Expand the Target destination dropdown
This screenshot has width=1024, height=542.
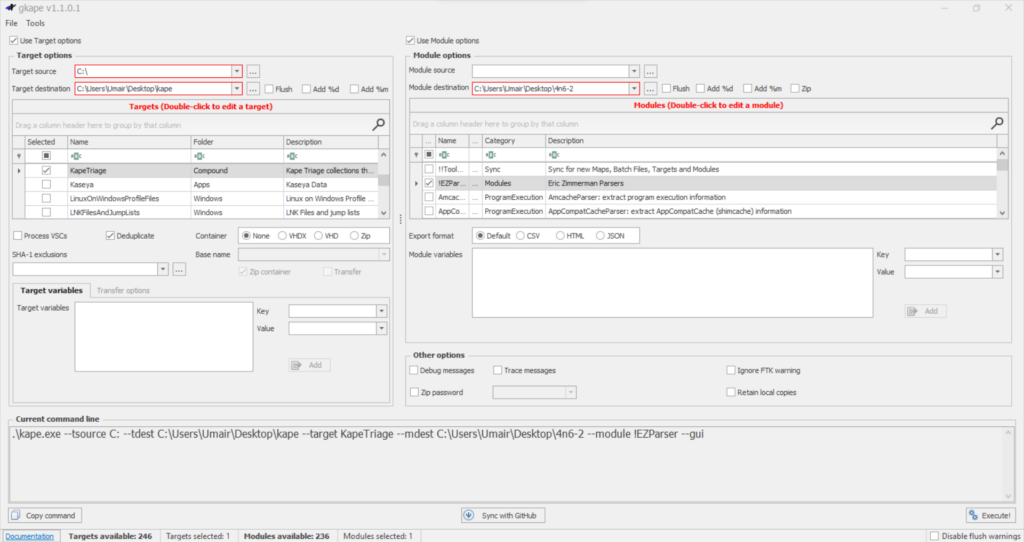[236, 89]
